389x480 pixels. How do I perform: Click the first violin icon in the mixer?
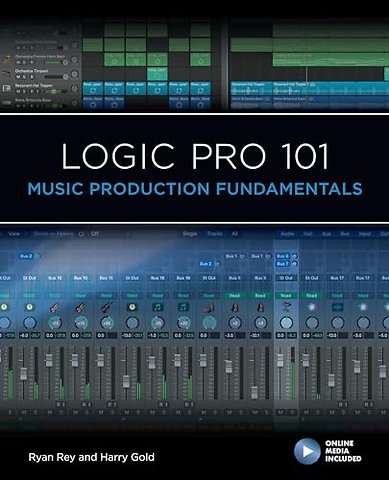coord(234,307)
